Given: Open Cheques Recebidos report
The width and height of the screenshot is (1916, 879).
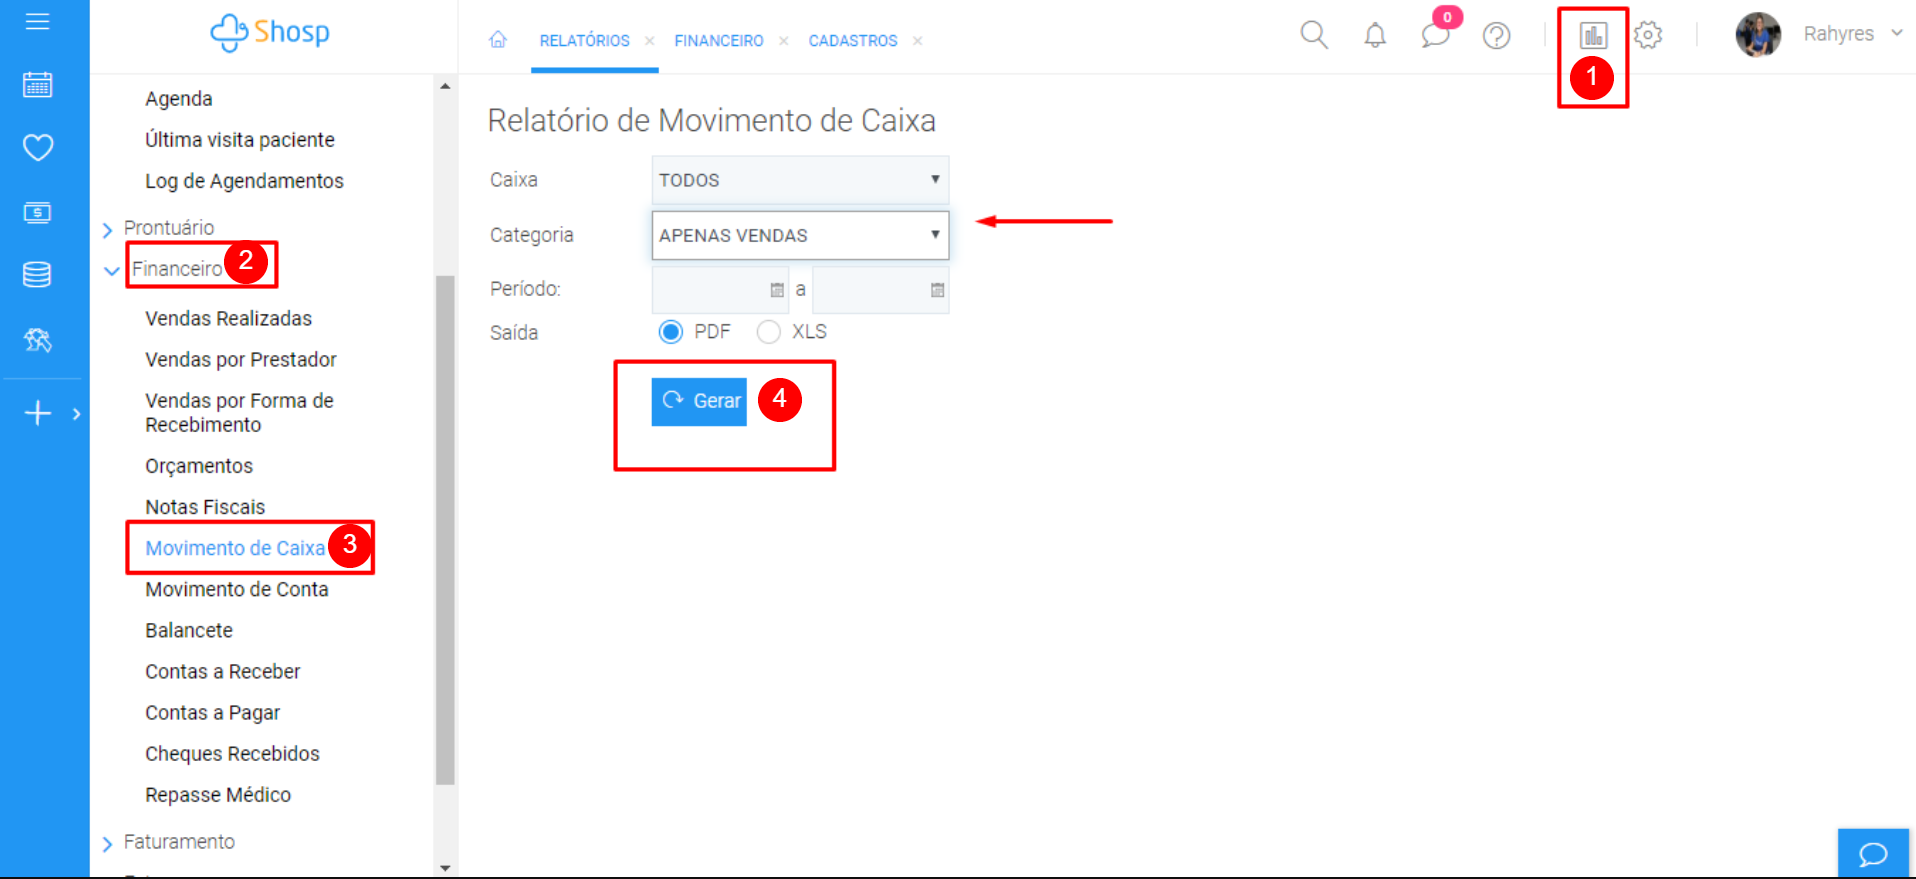Looking at the screenshot, I should [232, 754].
